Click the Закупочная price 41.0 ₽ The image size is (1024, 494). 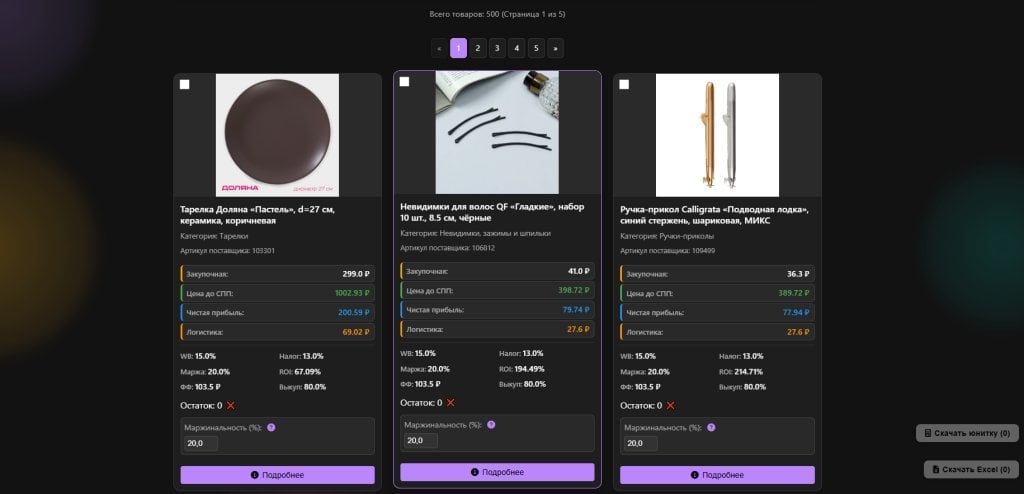click(579, 271)
